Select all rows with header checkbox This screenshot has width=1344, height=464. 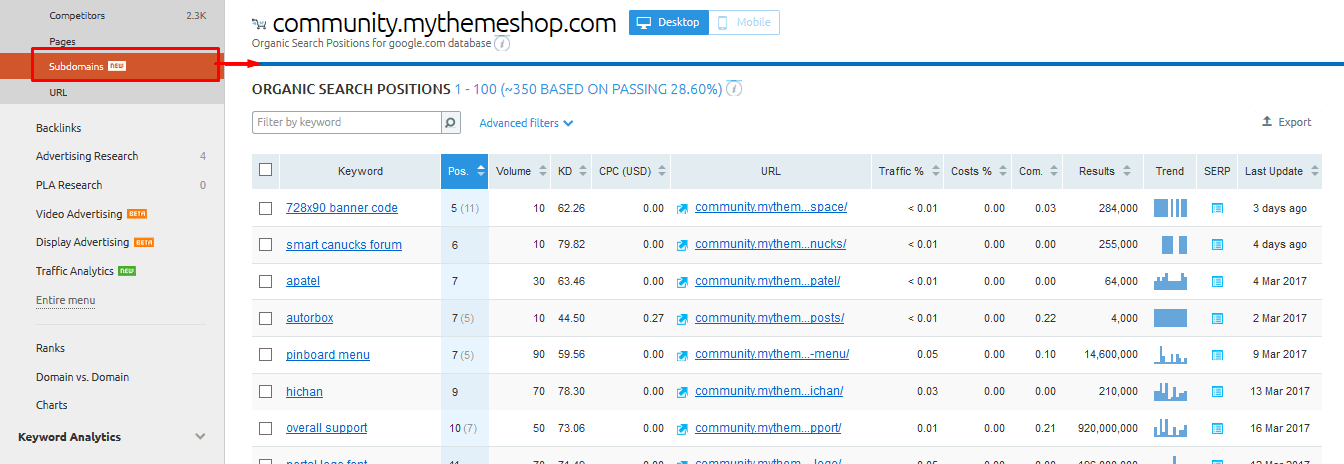(265, 170)
